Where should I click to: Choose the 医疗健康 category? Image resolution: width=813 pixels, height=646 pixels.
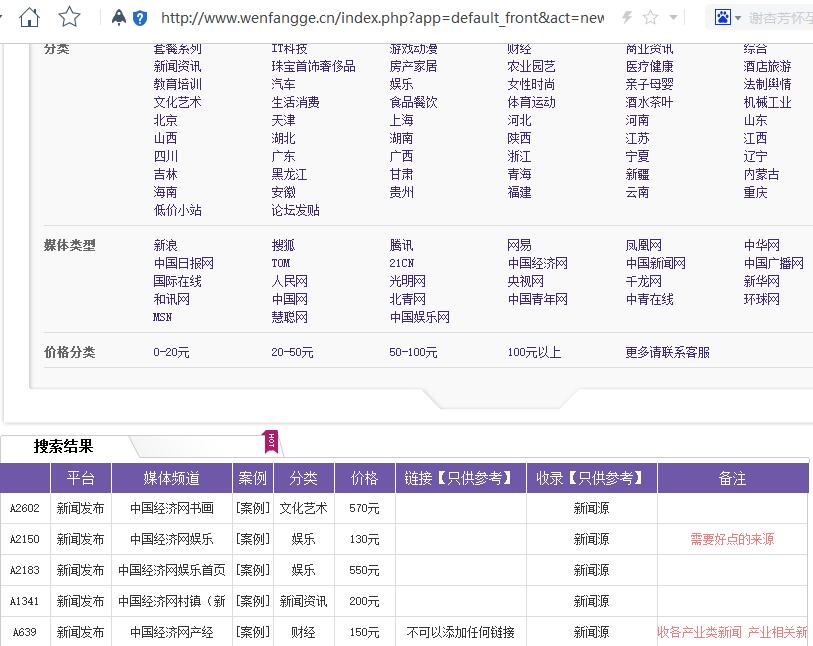649,66
